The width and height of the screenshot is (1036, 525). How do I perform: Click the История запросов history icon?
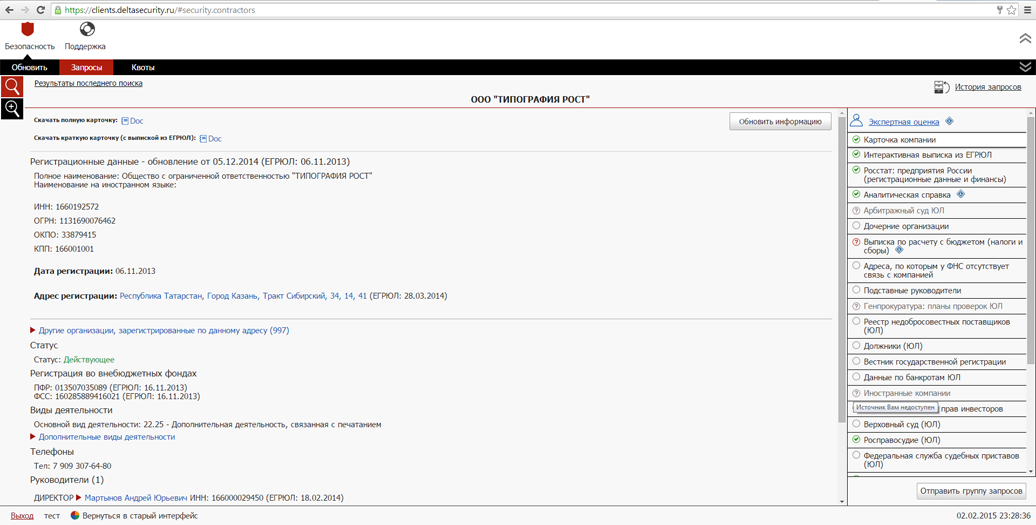942,87
